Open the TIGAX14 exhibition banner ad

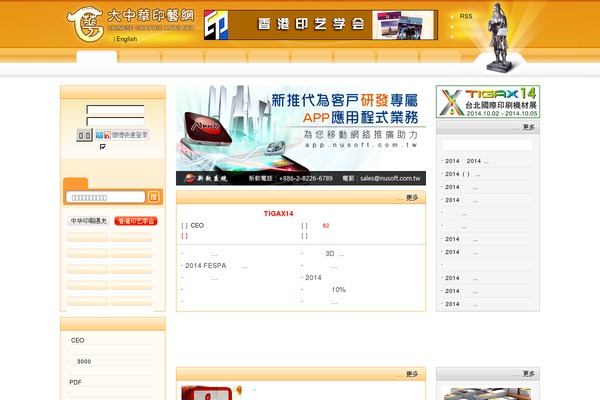coord(488,101)
